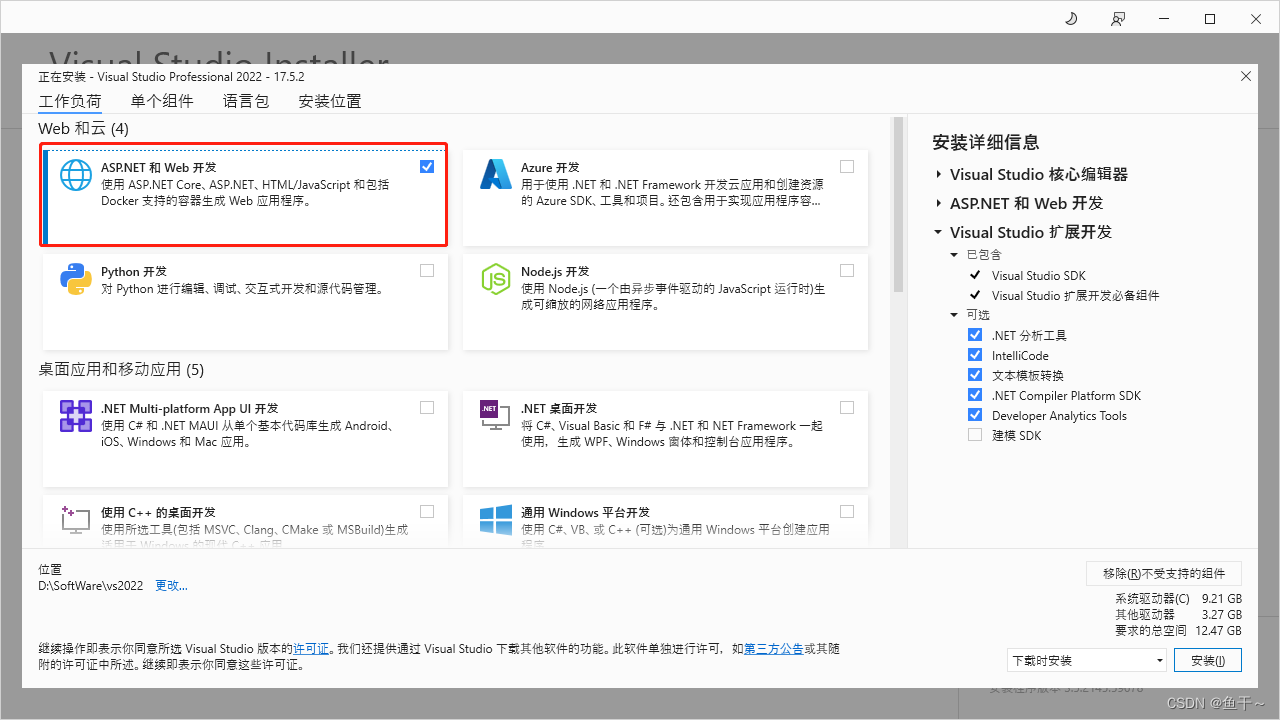The width and height of the screenshot is (1280, 720).
Task: Check the Python 开发 workload checkbox
Action: tap(427, 270)
